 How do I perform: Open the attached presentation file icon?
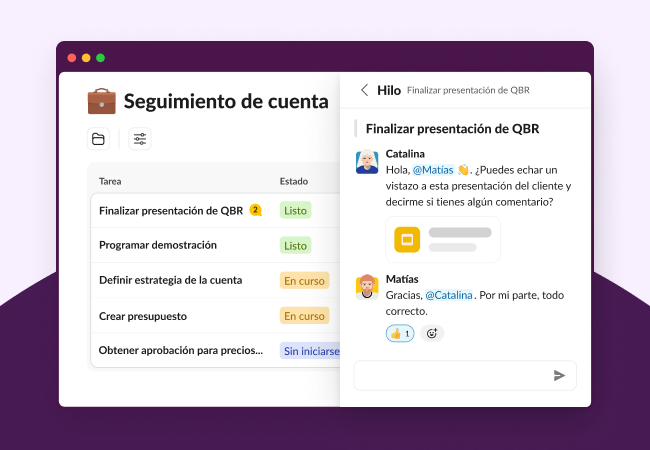[x=406, y=240]
